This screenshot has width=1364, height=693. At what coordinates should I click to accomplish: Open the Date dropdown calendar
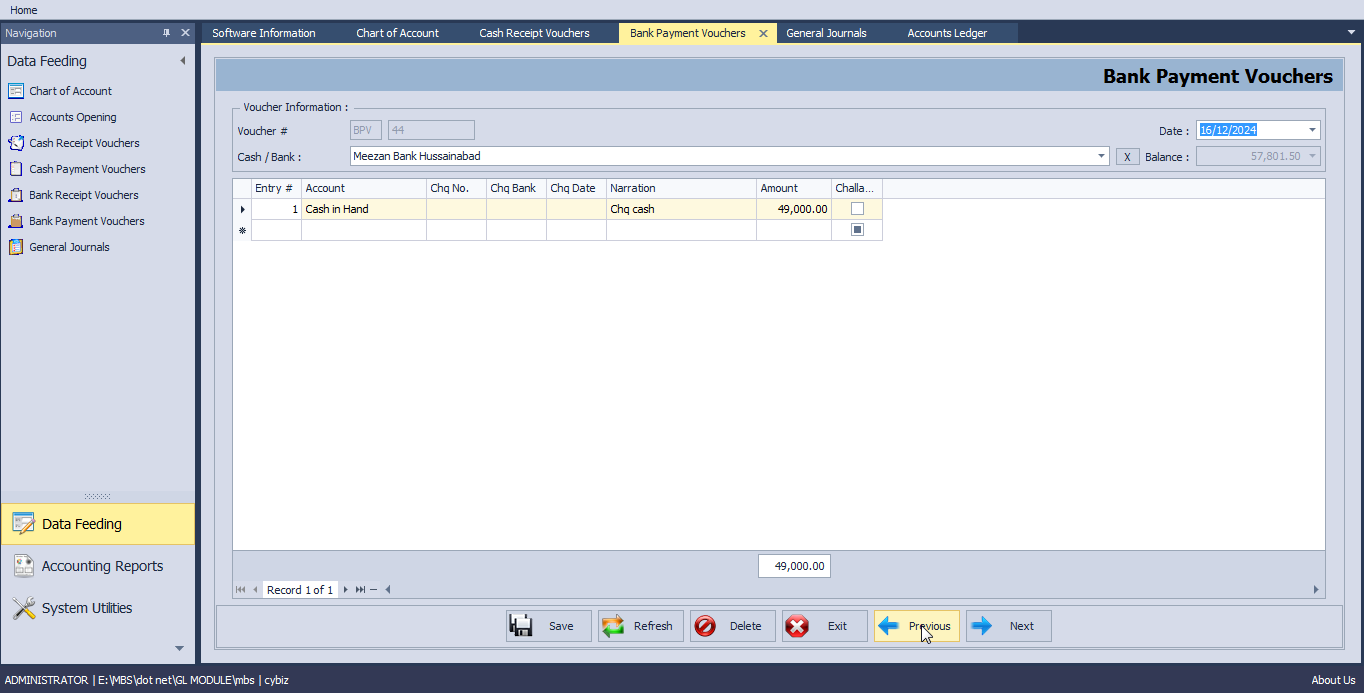point(1312,130)
